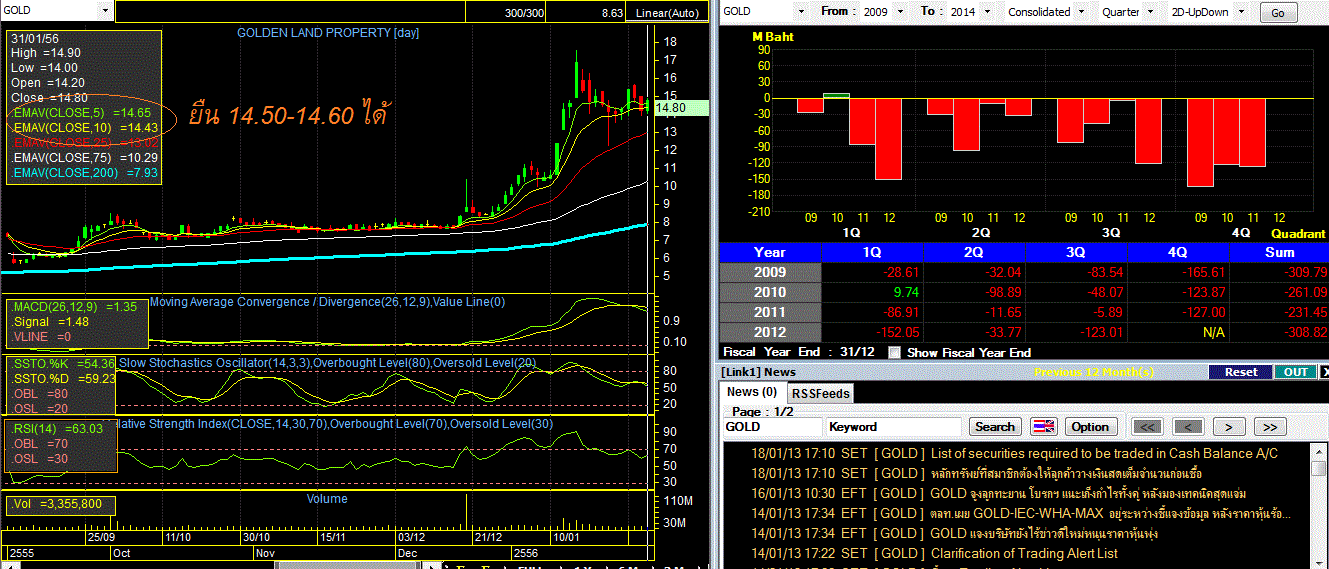Click the news Option button
Screen dimensions: 1329x569
(x=1090, y=427)
